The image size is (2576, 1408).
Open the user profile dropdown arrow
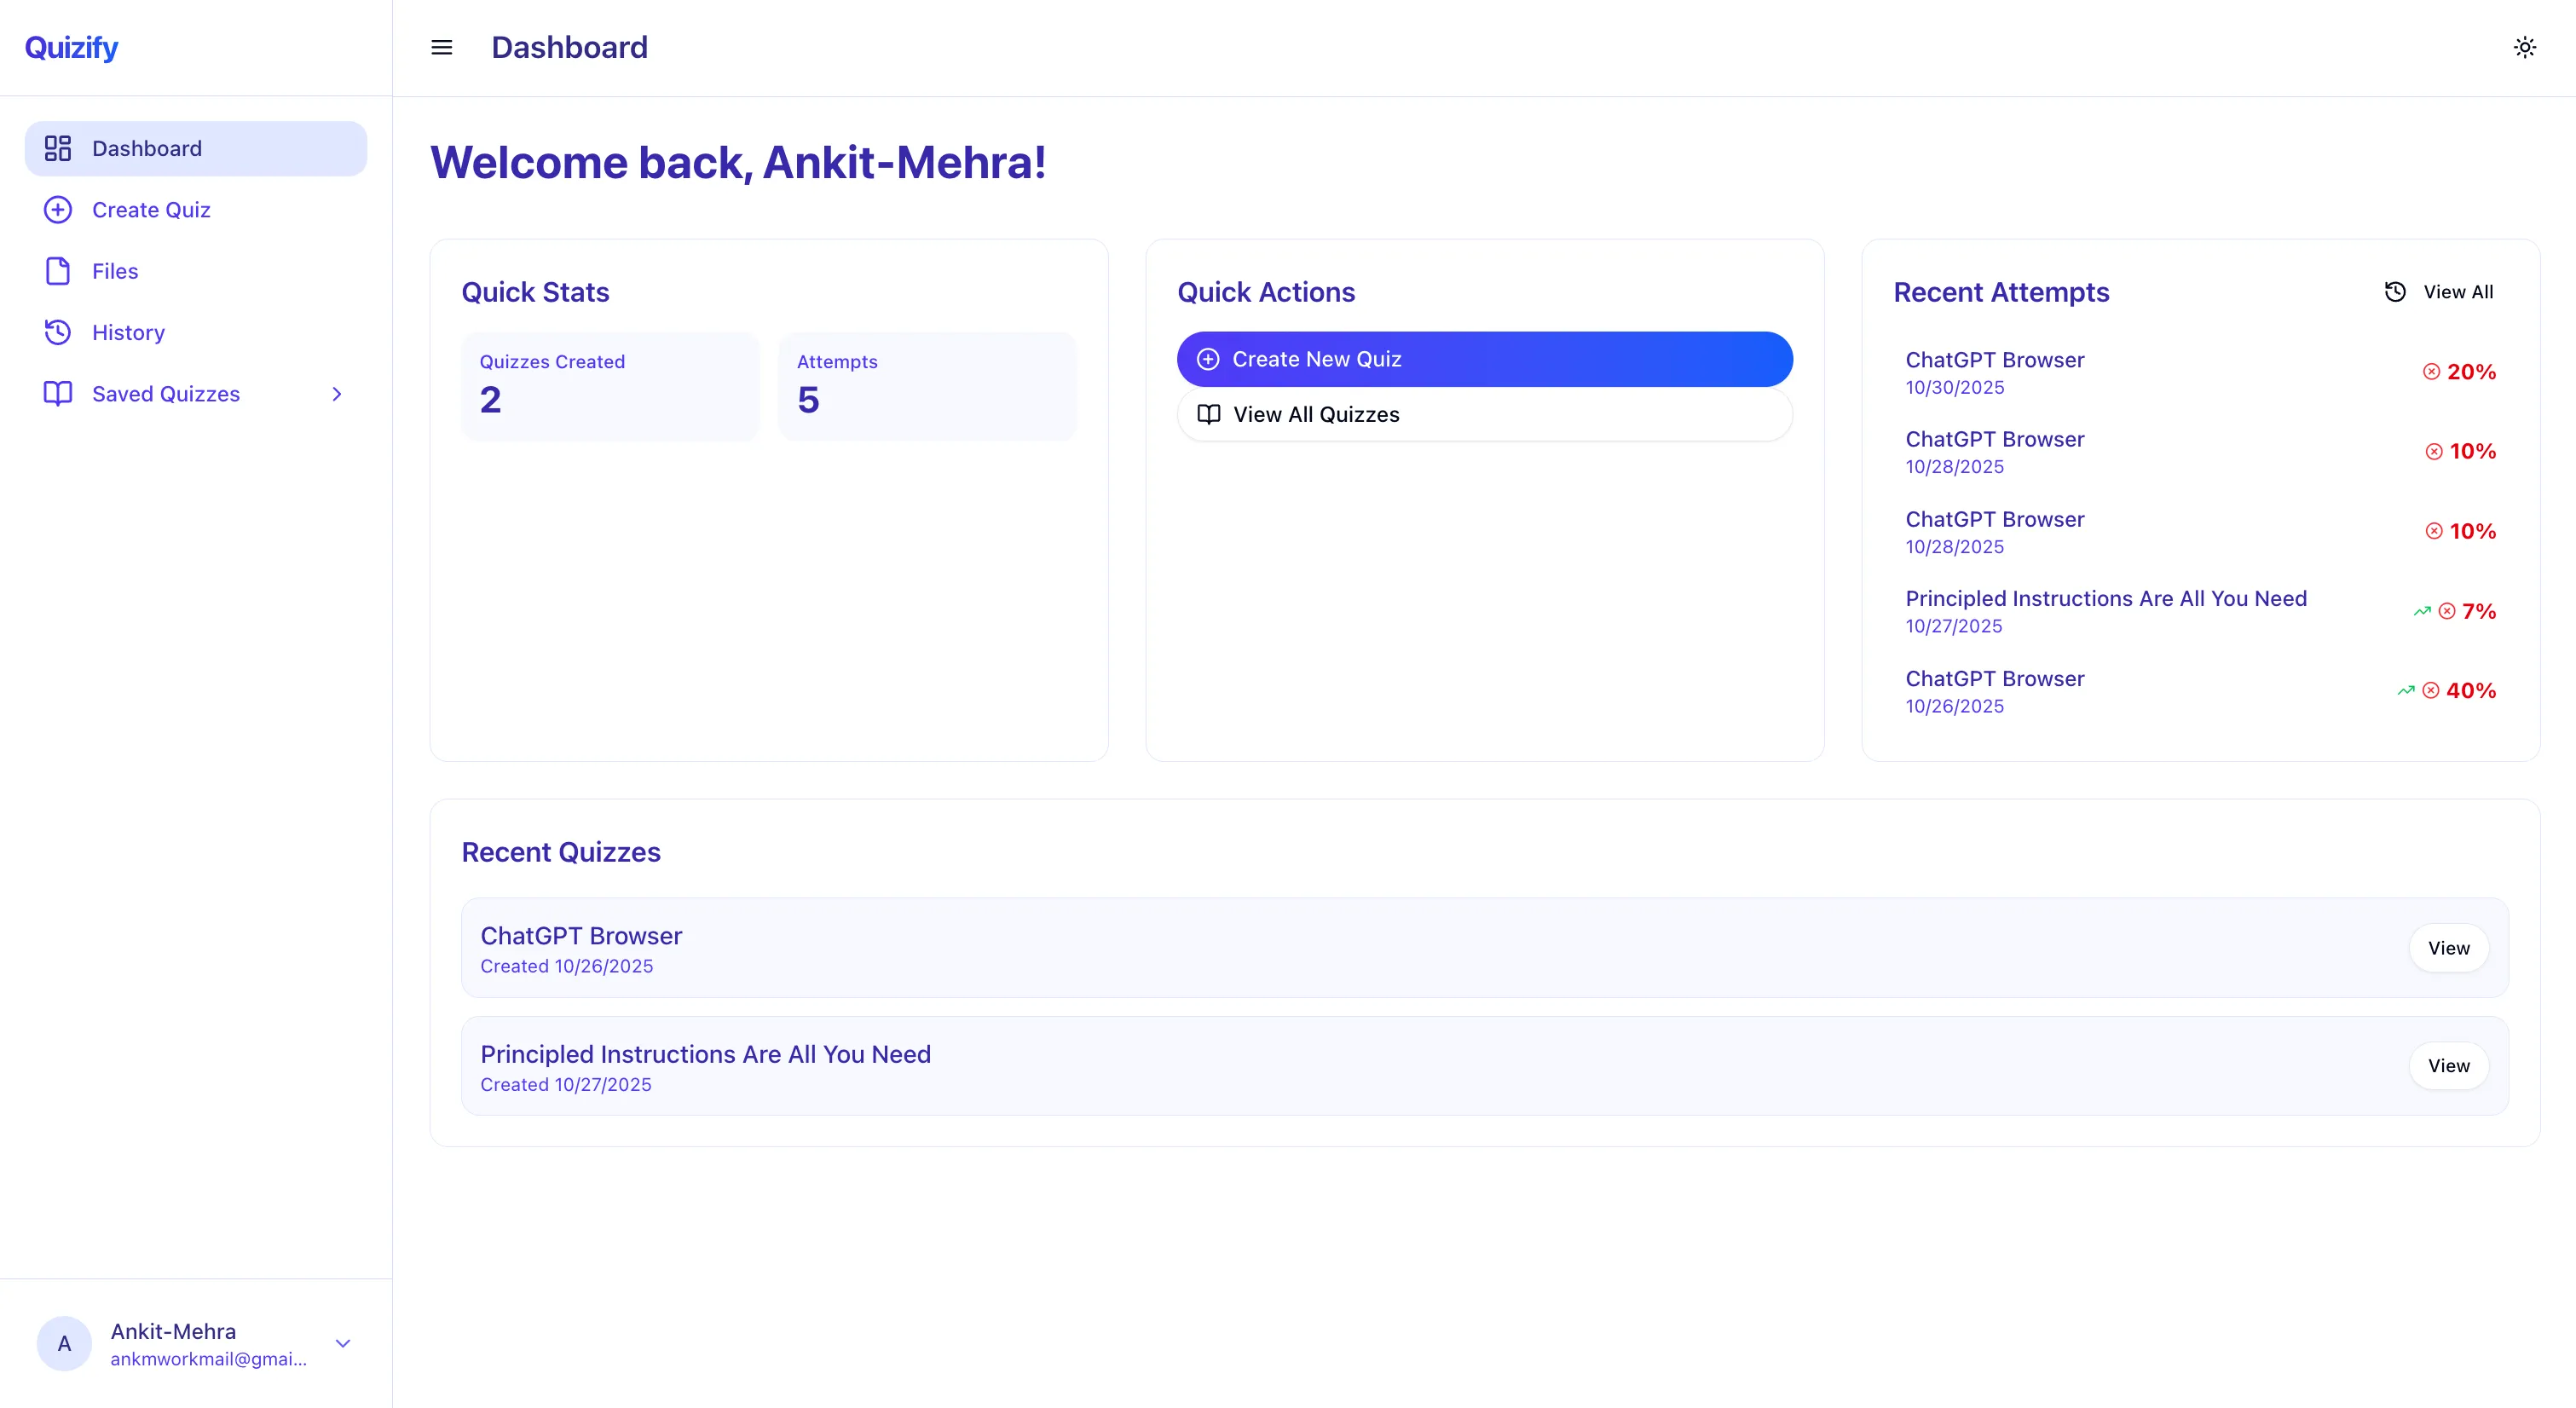pyautogui.click(x=343, y=1344)
